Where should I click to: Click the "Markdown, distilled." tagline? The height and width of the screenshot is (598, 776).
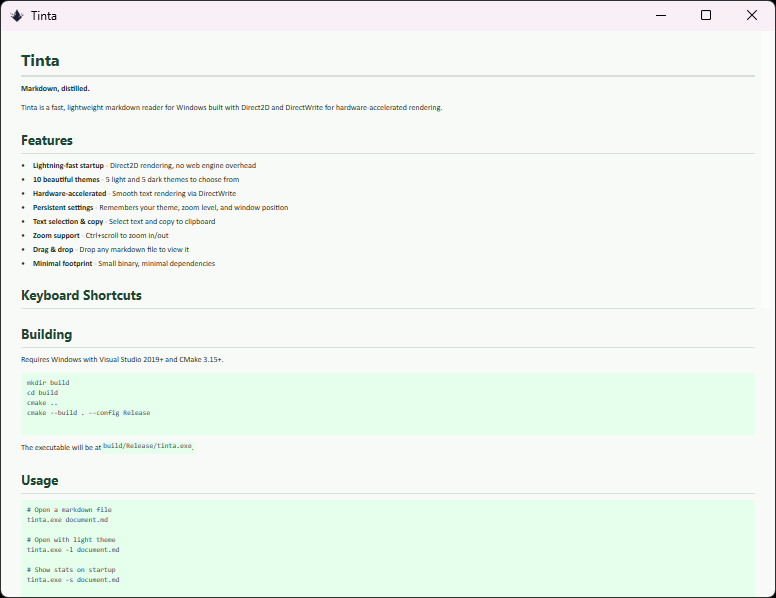coord(55,88)
